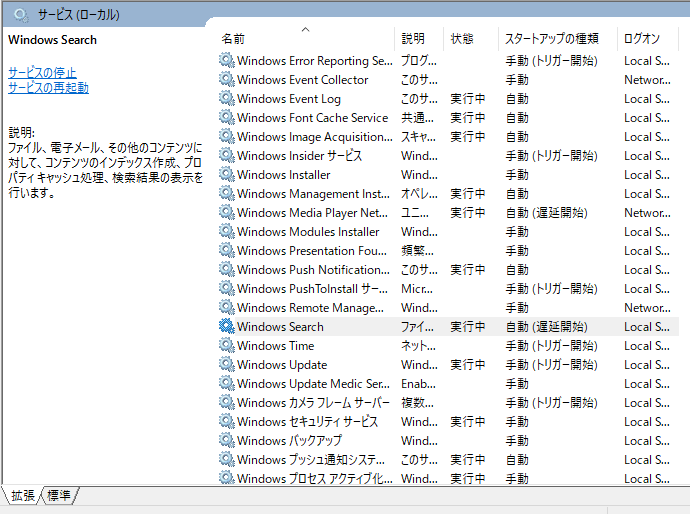
Task: Select Windows セキュリティ サービス name
Action: click(x=307, y=422)
